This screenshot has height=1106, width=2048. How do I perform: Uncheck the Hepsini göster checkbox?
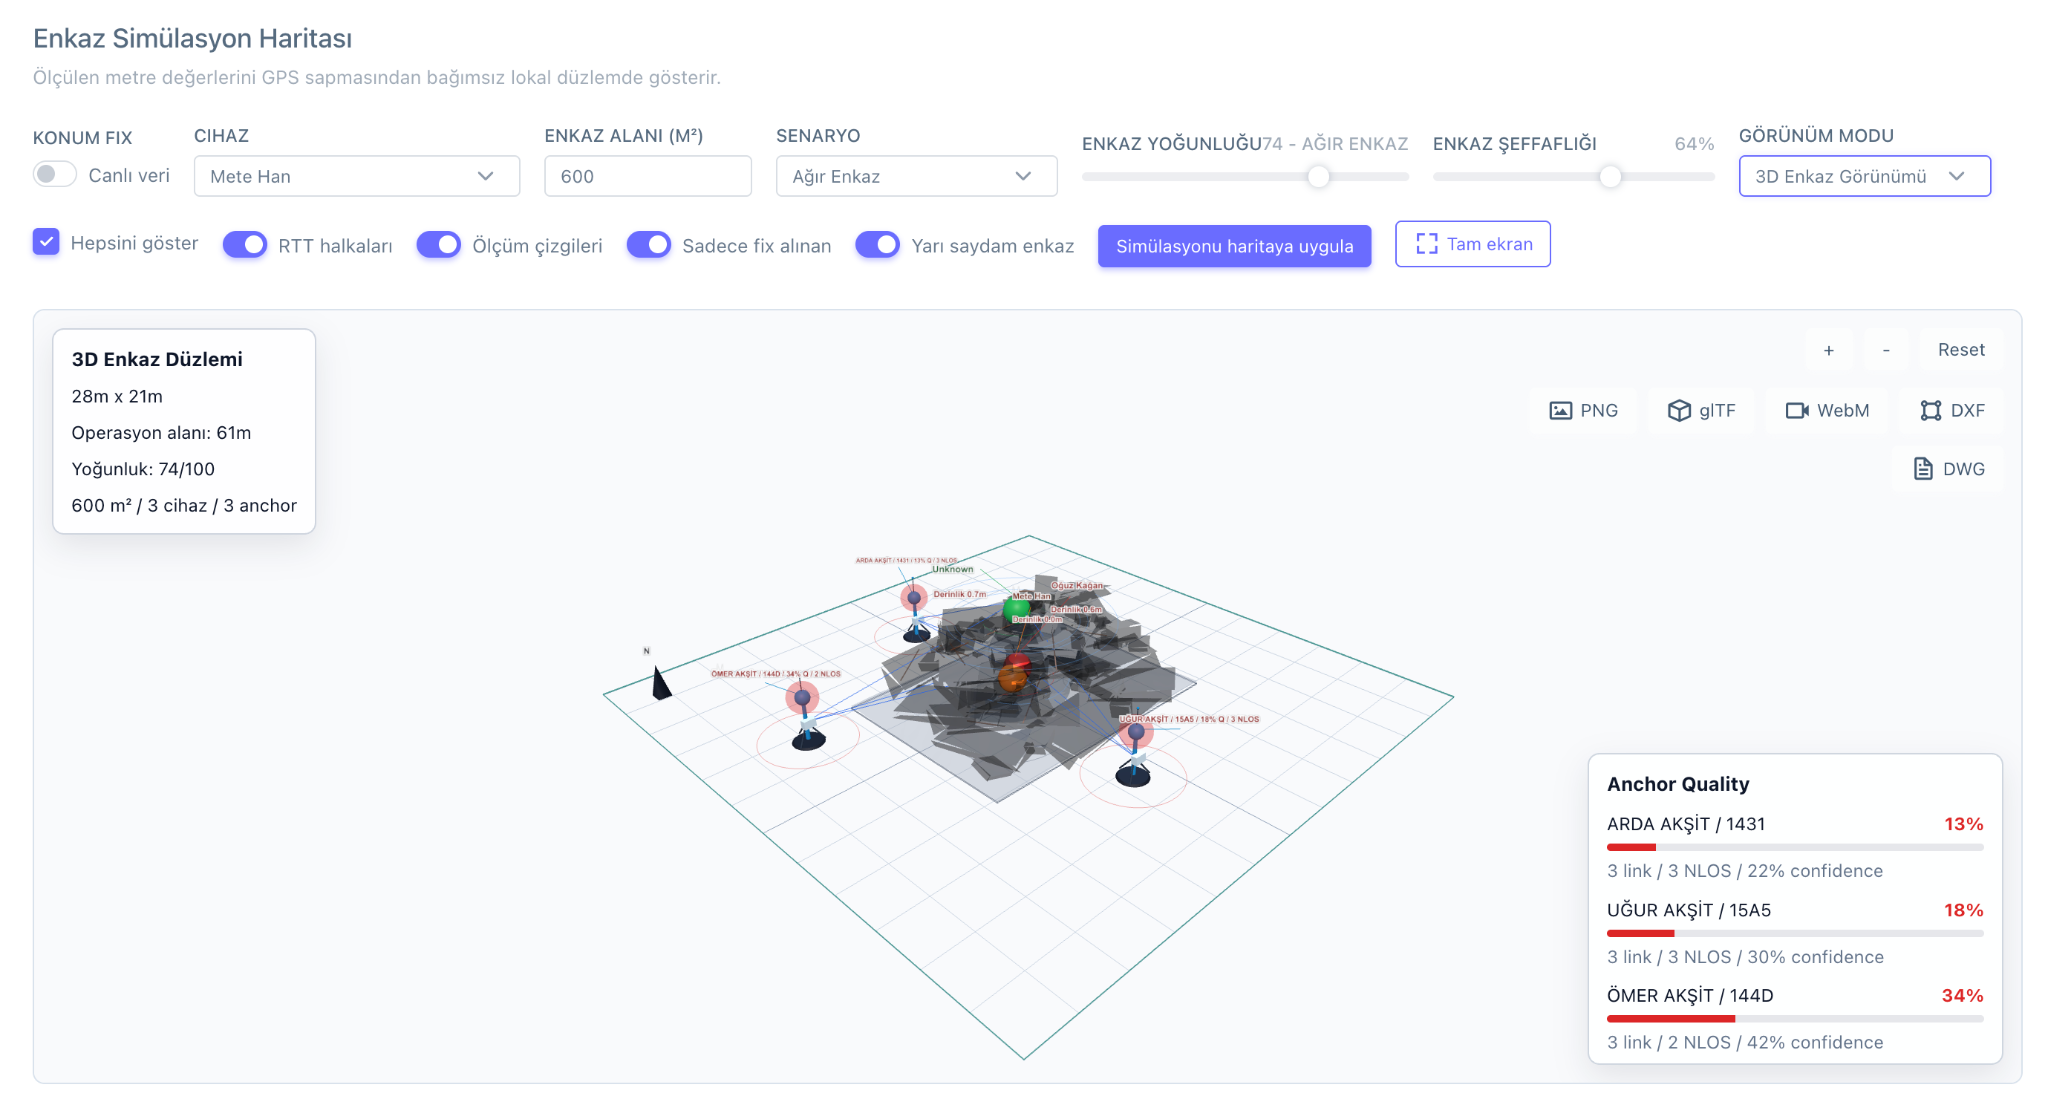46,242
